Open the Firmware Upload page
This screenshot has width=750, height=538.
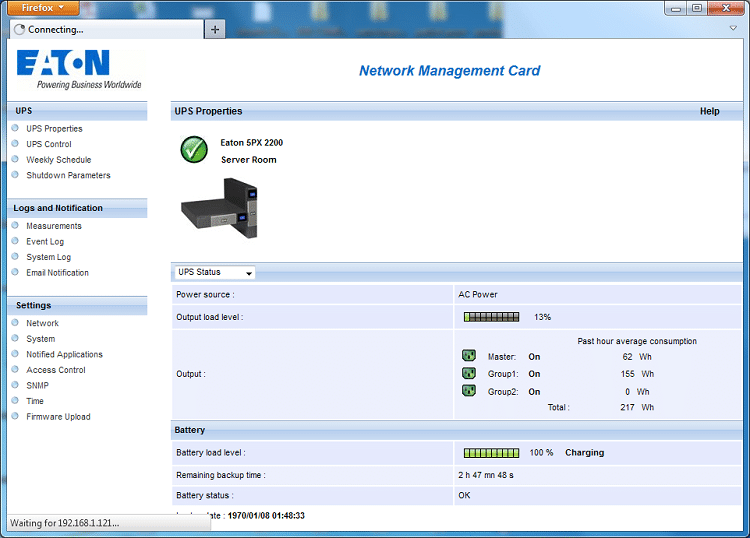[x=58, y=417]
